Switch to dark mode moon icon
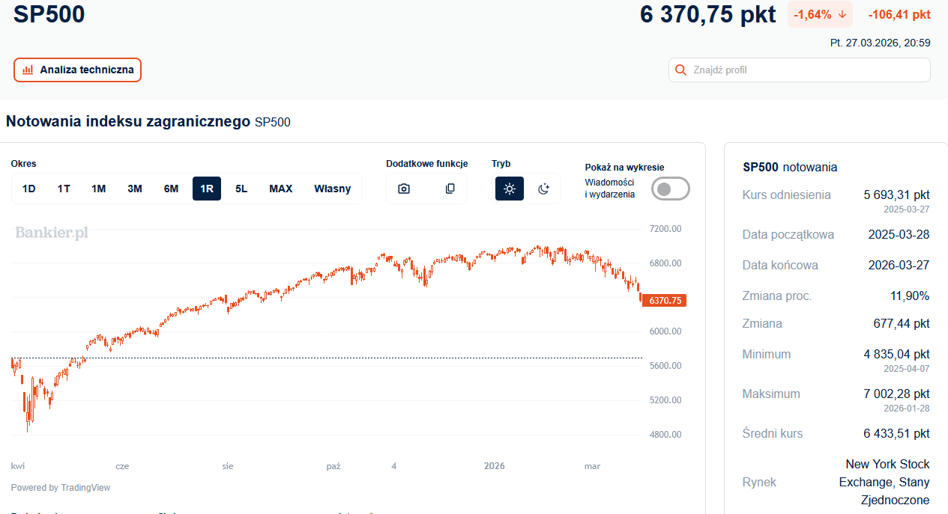The width and height of the screenshot is (948, 514). (x=544, y=189)
